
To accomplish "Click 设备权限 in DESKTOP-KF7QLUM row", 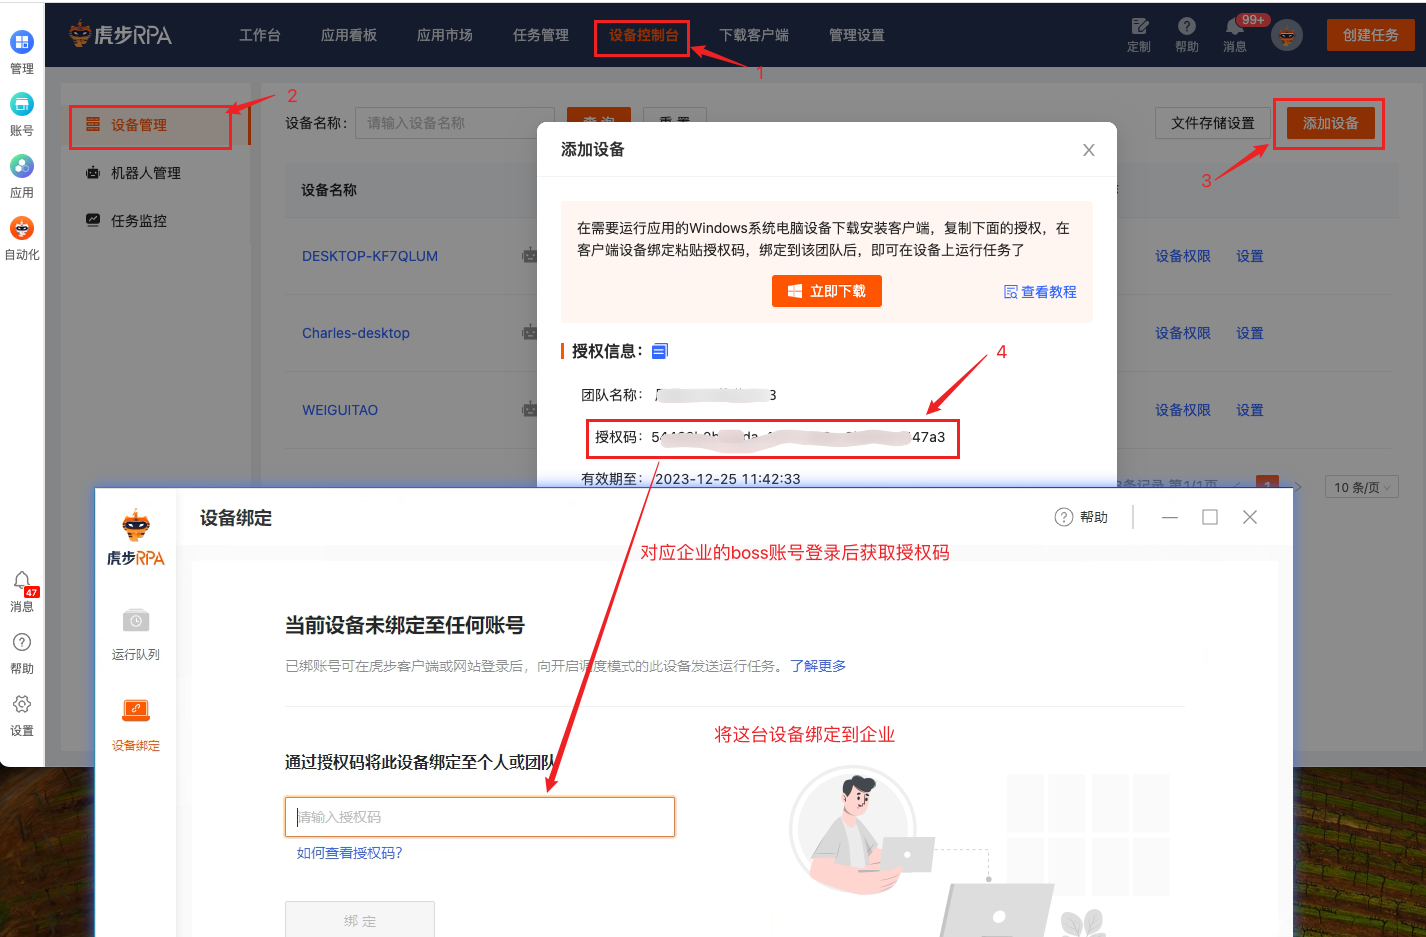I will click(x=1183, y=256).
